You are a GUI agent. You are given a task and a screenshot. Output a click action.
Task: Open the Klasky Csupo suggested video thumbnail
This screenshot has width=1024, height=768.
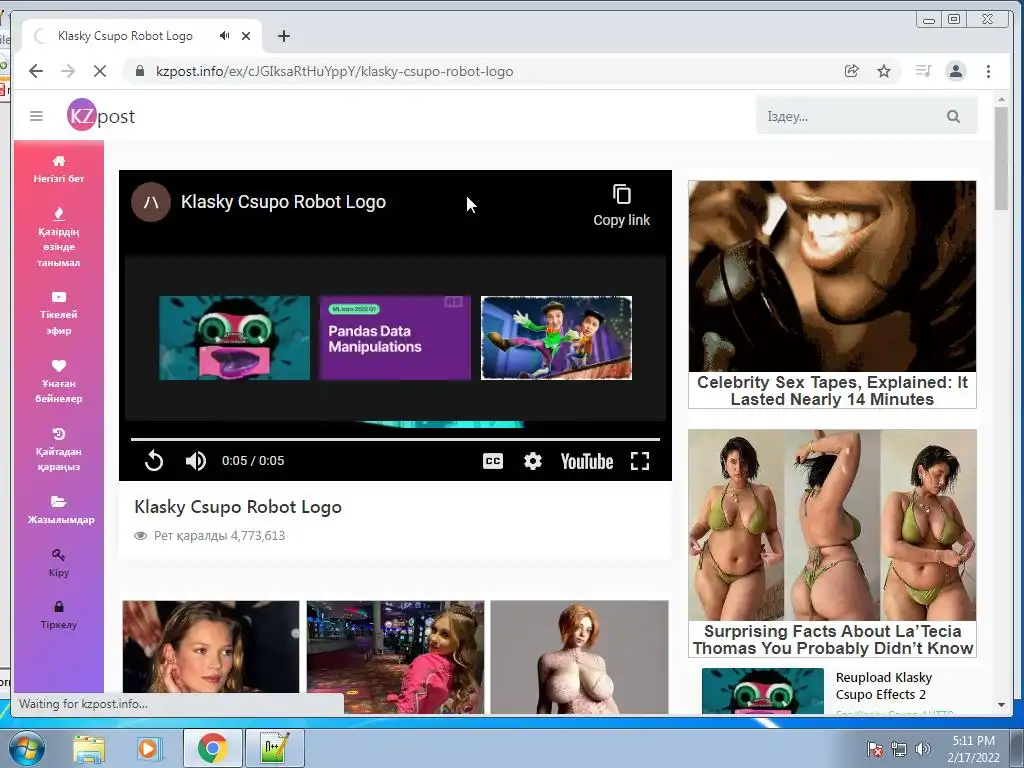coord(234,338)
